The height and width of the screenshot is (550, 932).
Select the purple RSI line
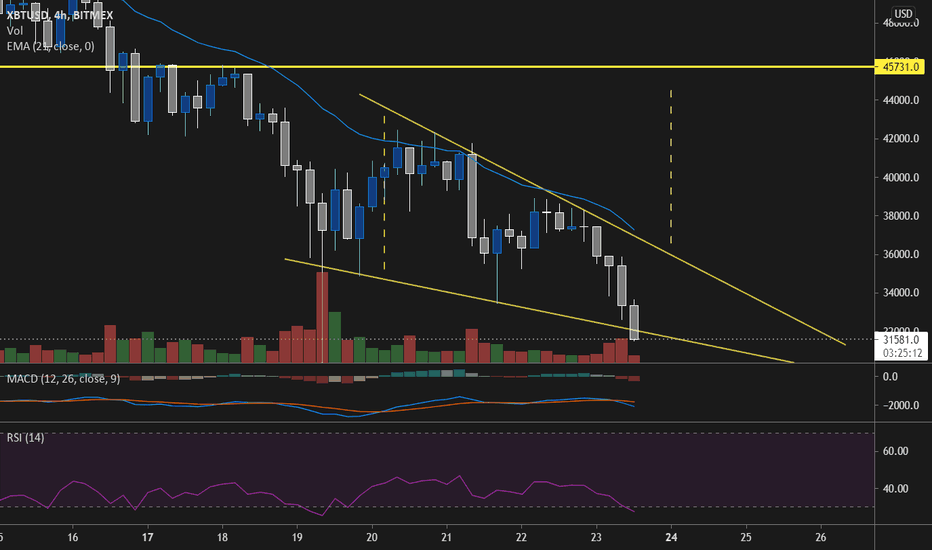coord(317,494)
